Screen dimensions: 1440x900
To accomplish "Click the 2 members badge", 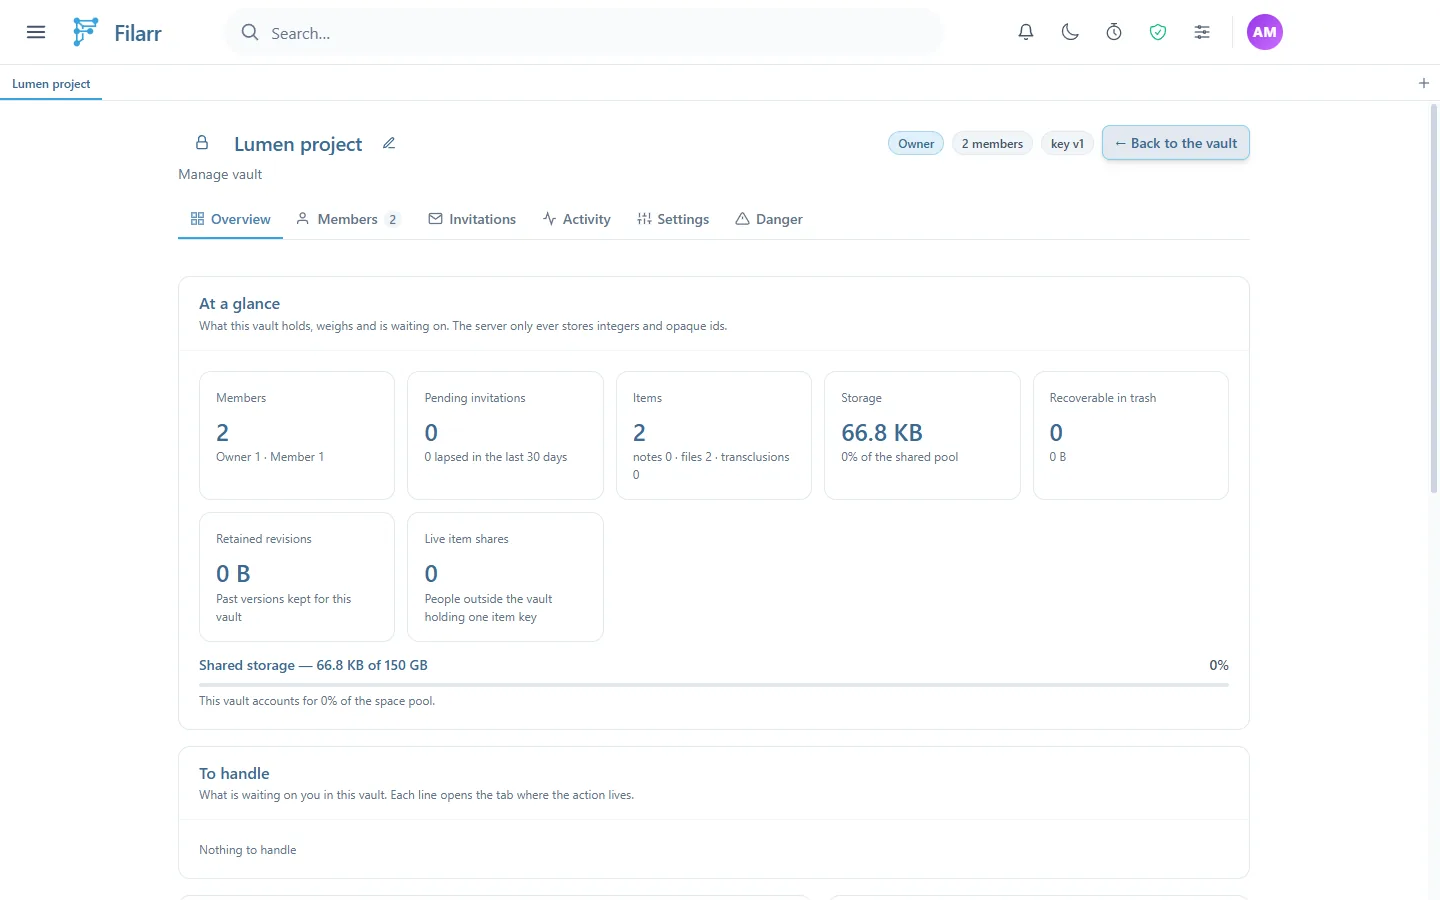I will [992, 144].
